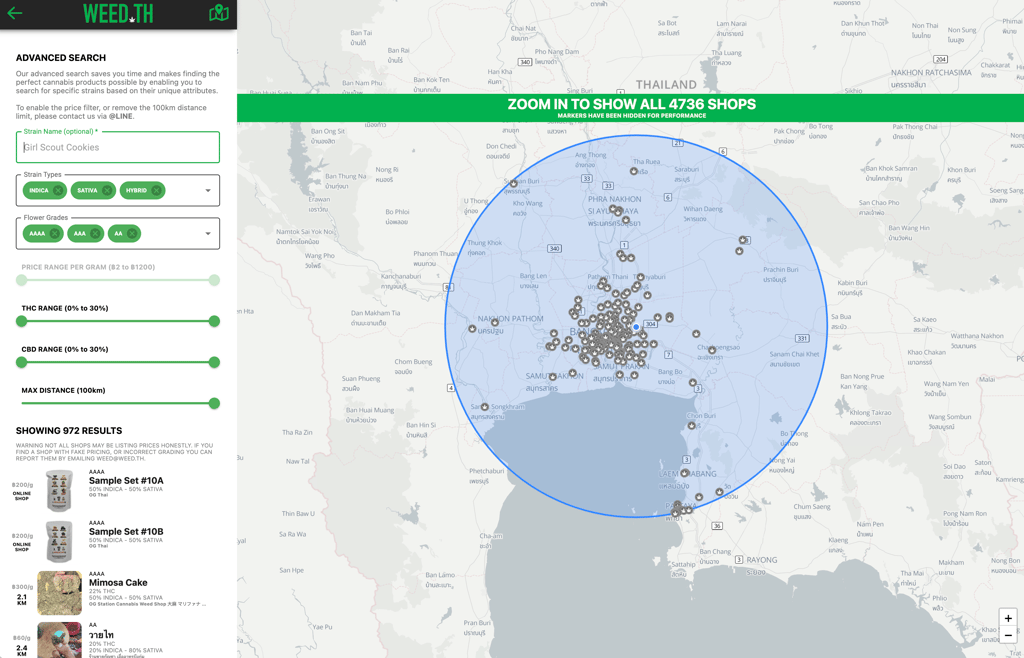Focus the Strain Name input field

[x=118, y=148]
